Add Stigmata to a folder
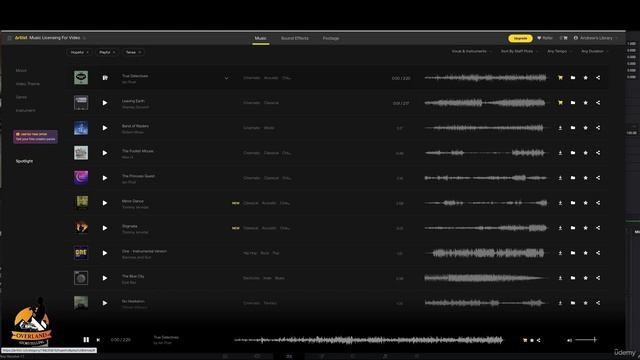 (x=573, y=228)
